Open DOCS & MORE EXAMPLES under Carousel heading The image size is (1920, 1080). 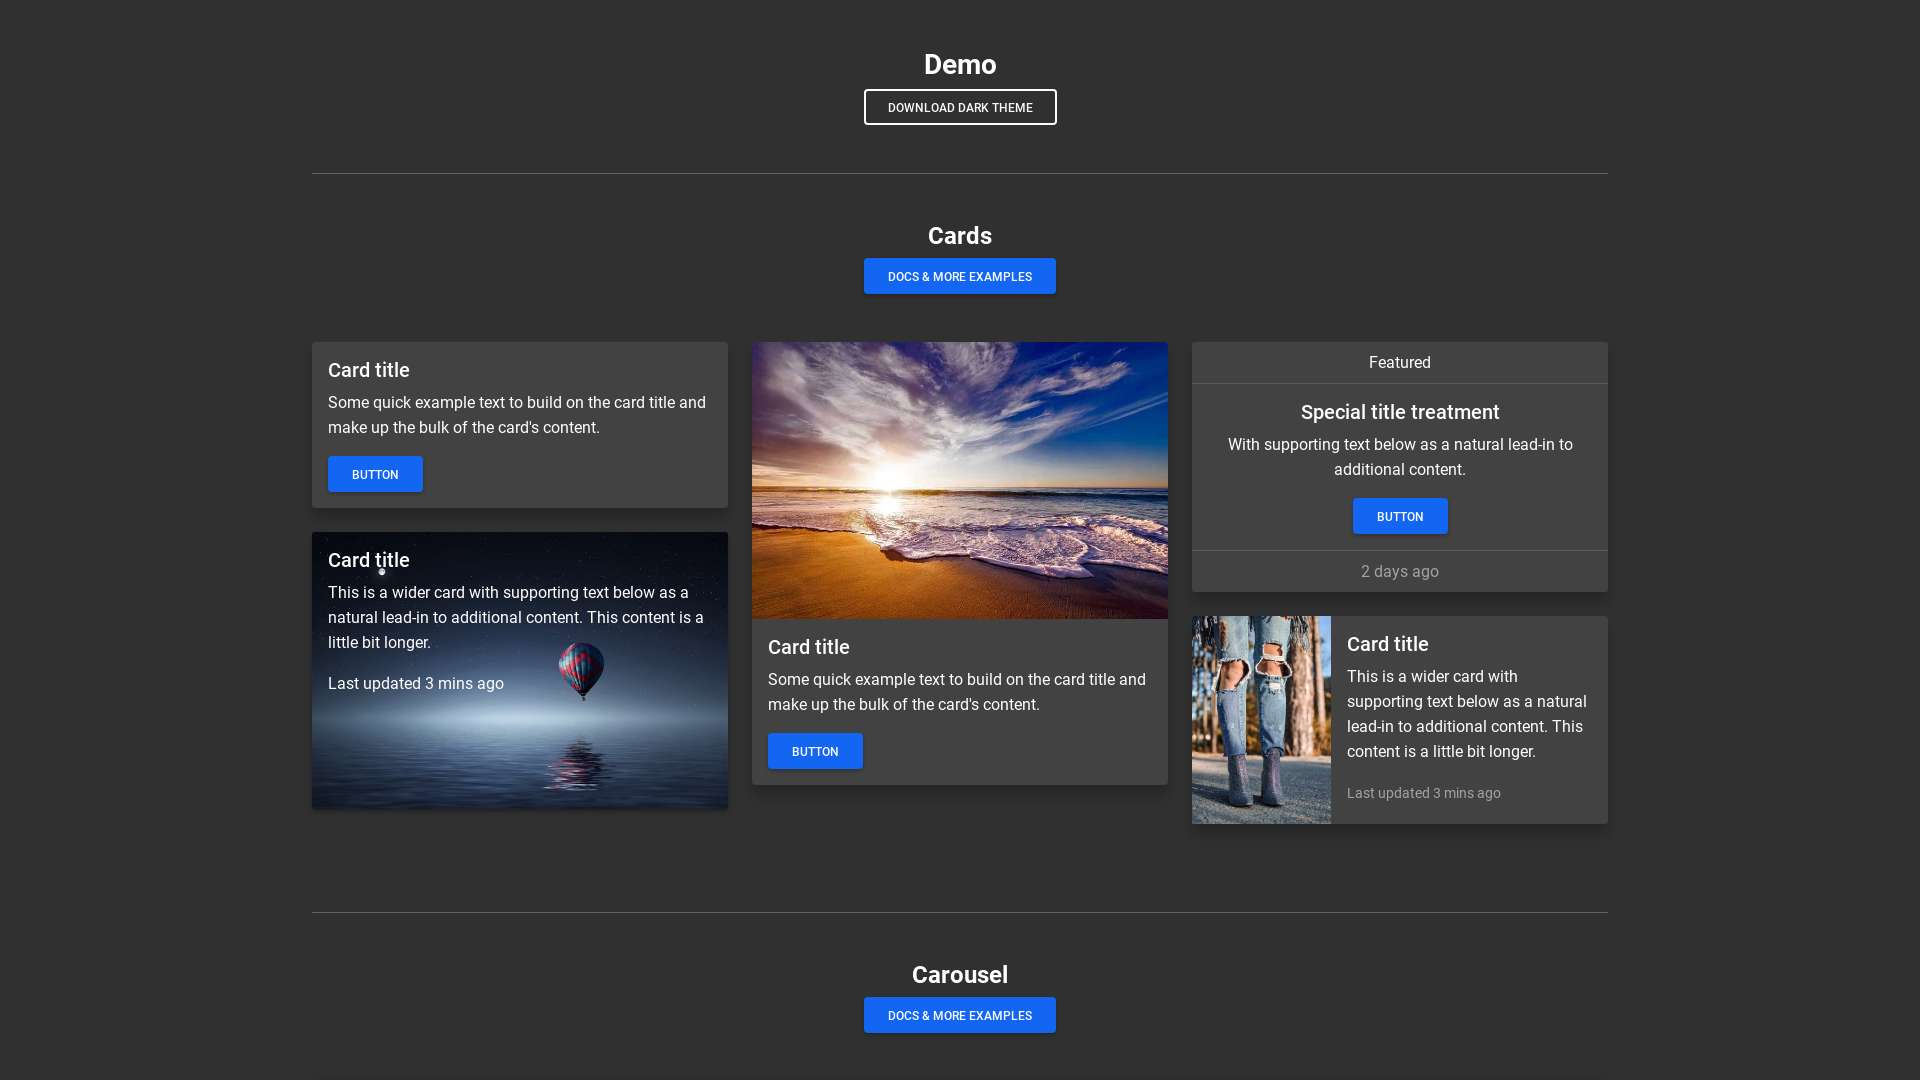point(959,1015)
